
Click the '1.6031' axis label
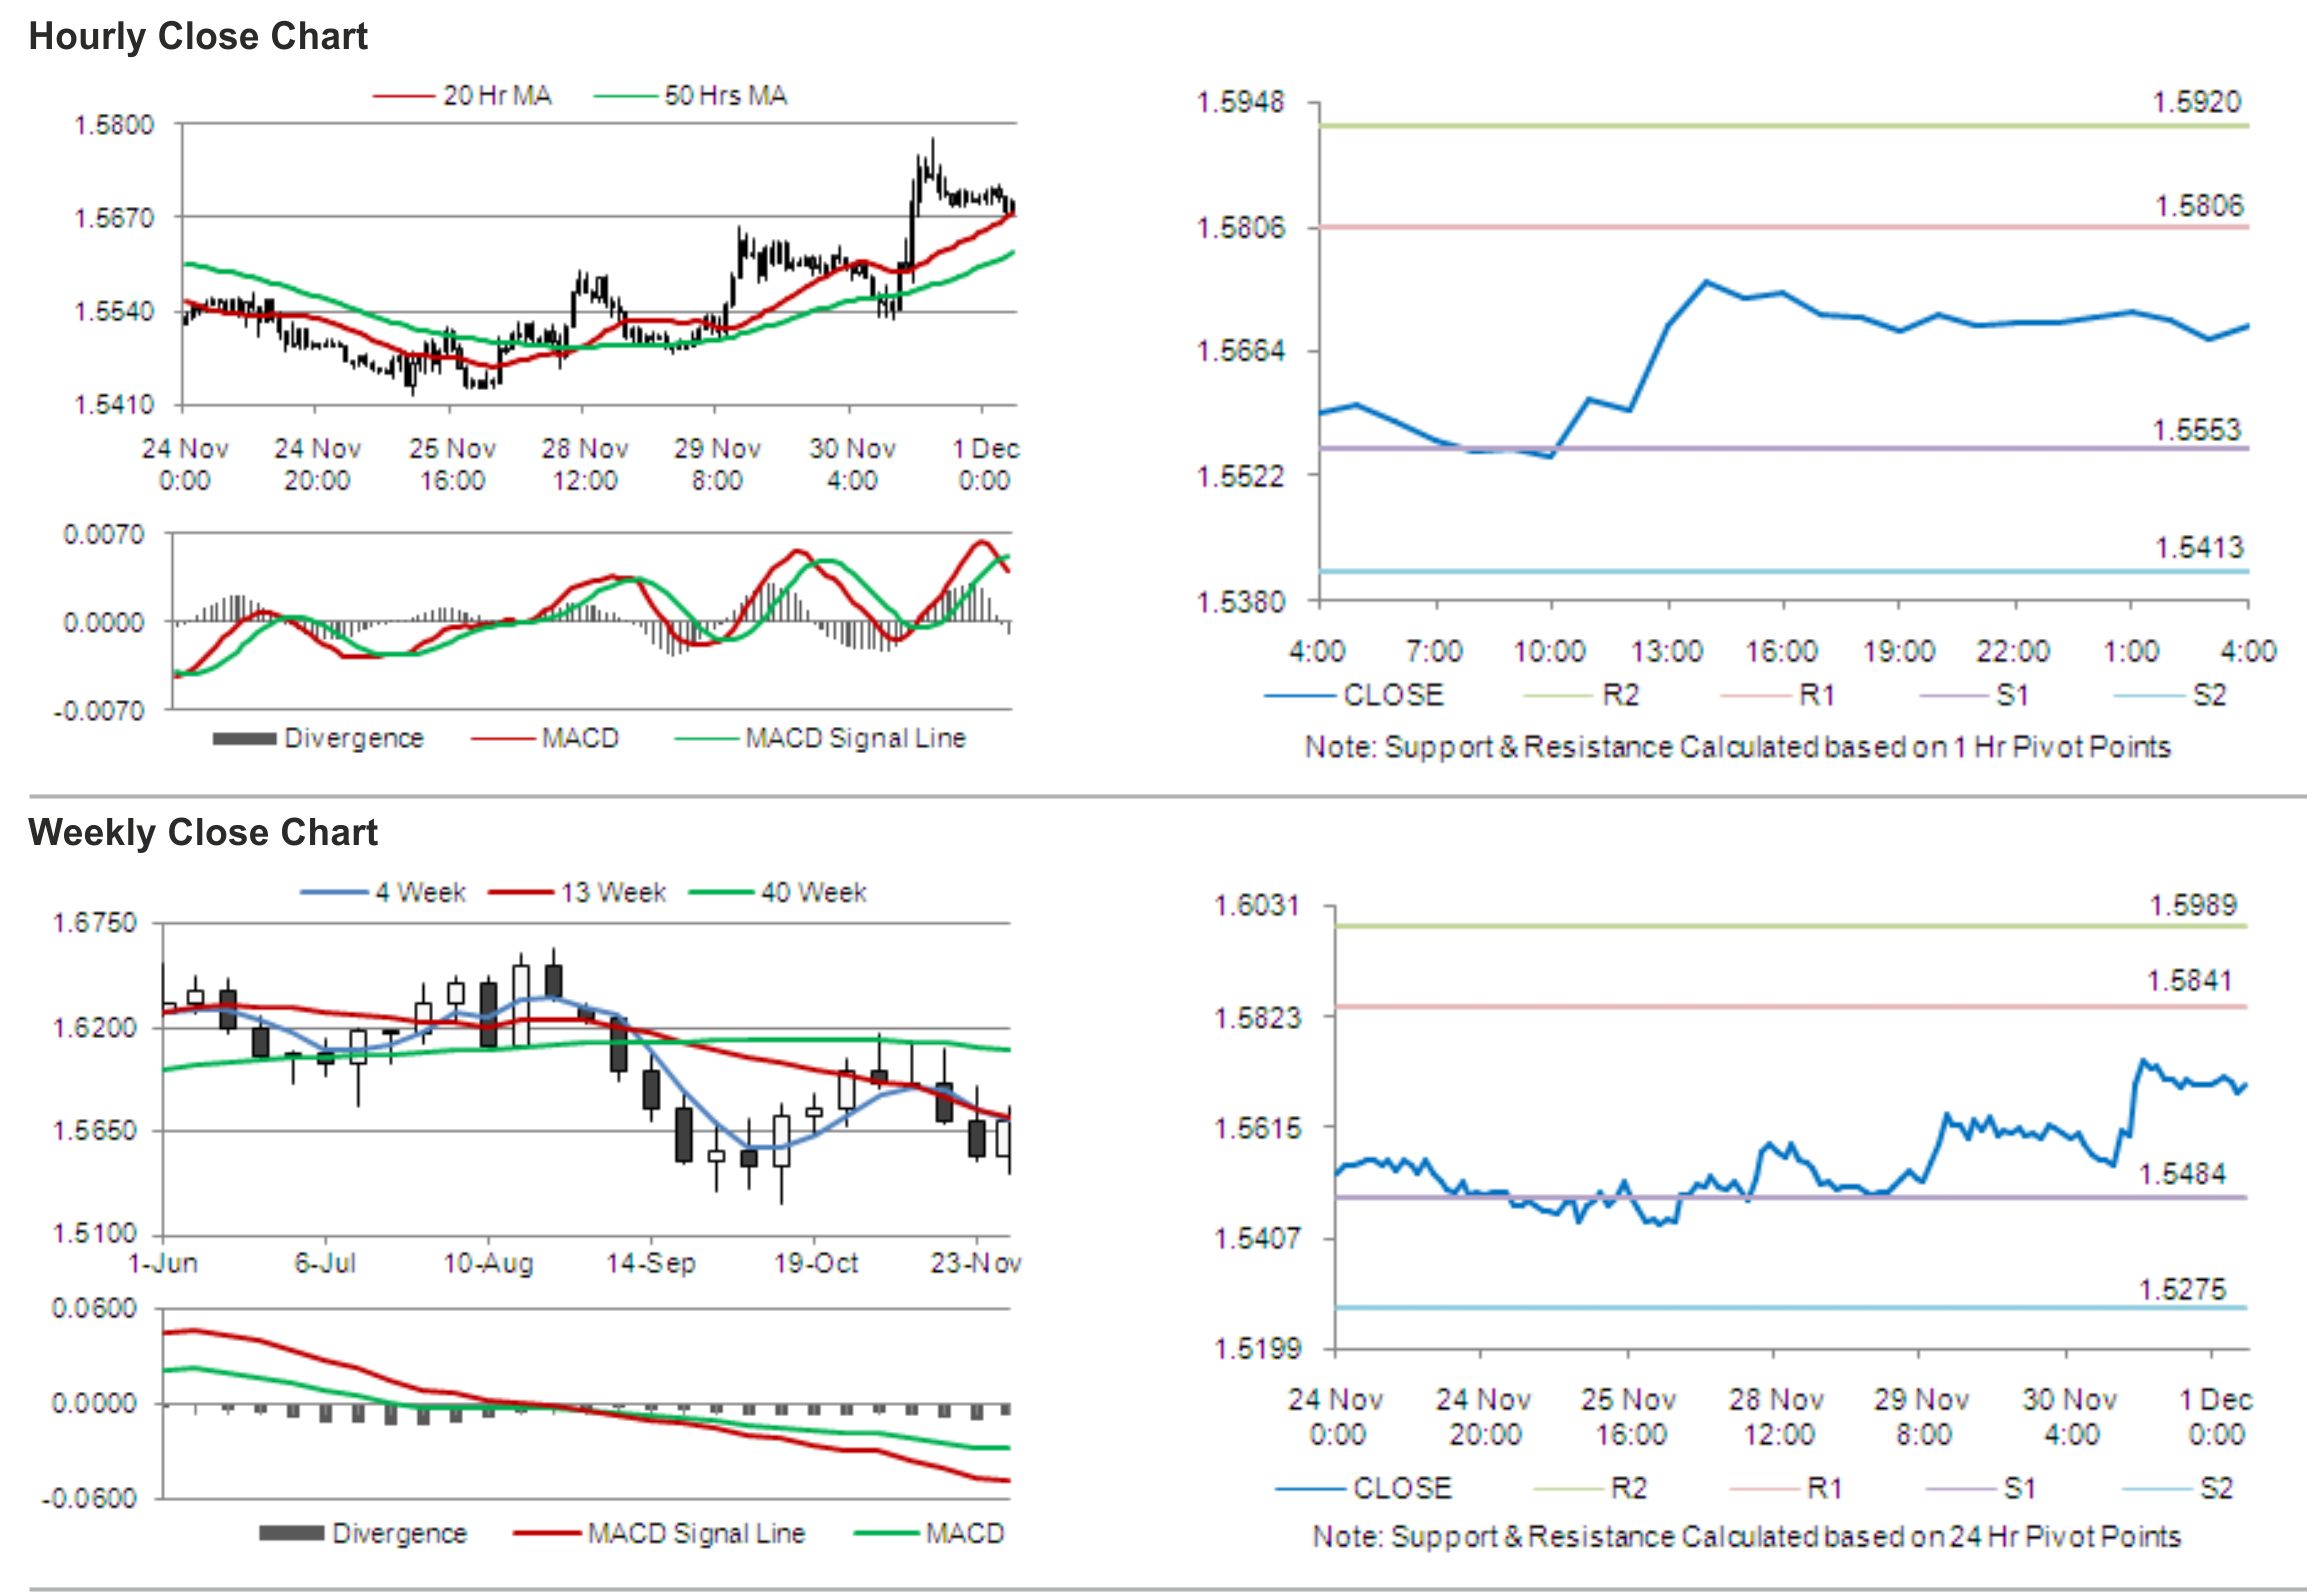1257,906
